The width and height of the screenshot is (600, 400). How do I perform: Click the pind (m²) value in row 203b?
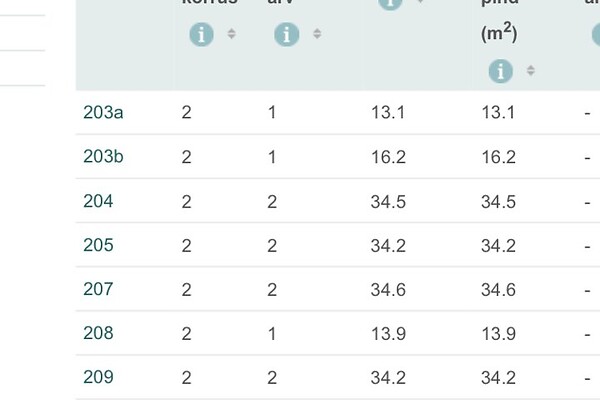[498, 157]
